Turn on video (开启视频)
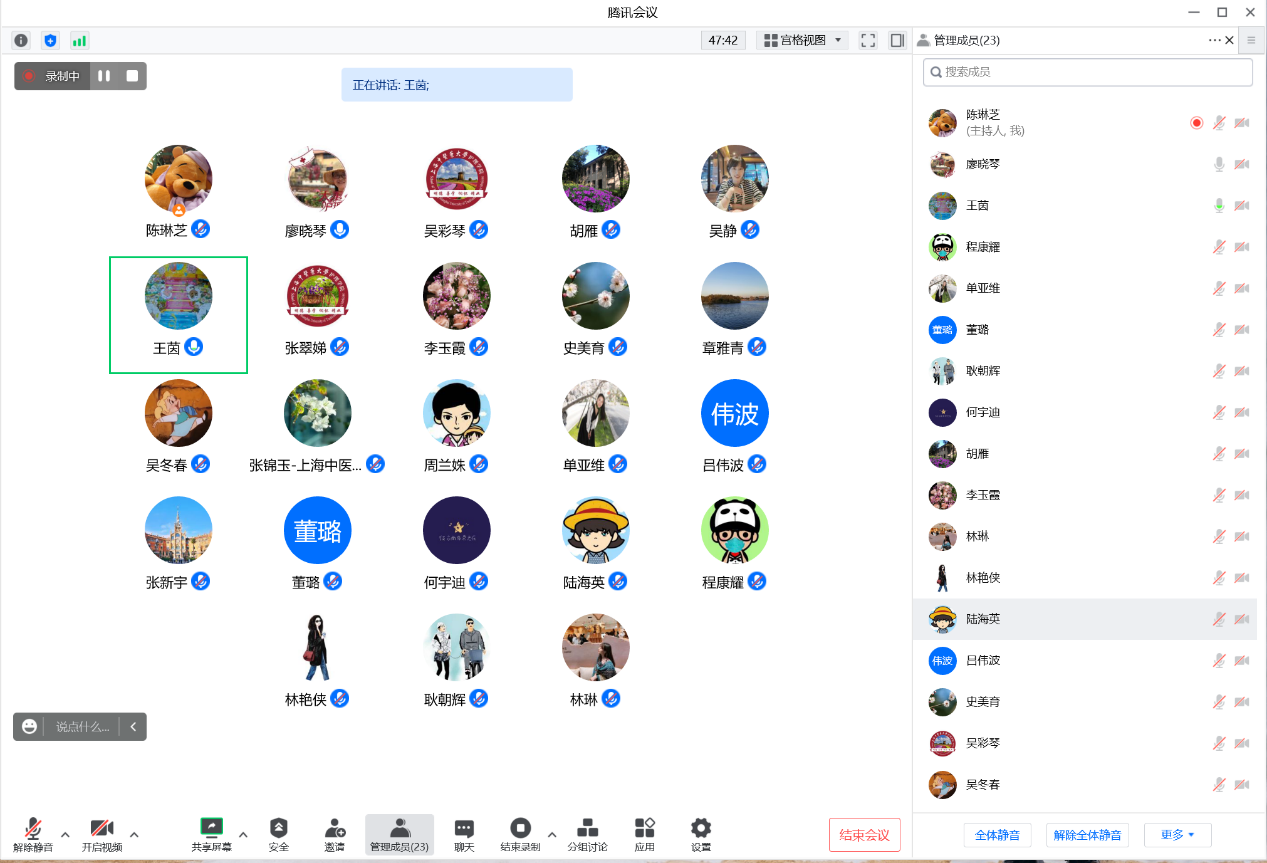 (101, 835)
